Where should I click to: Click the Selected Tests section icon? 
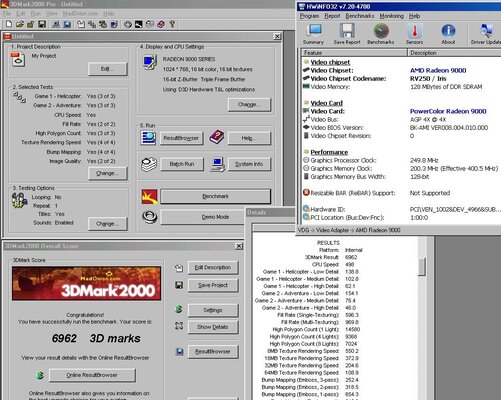click(19, 97)
